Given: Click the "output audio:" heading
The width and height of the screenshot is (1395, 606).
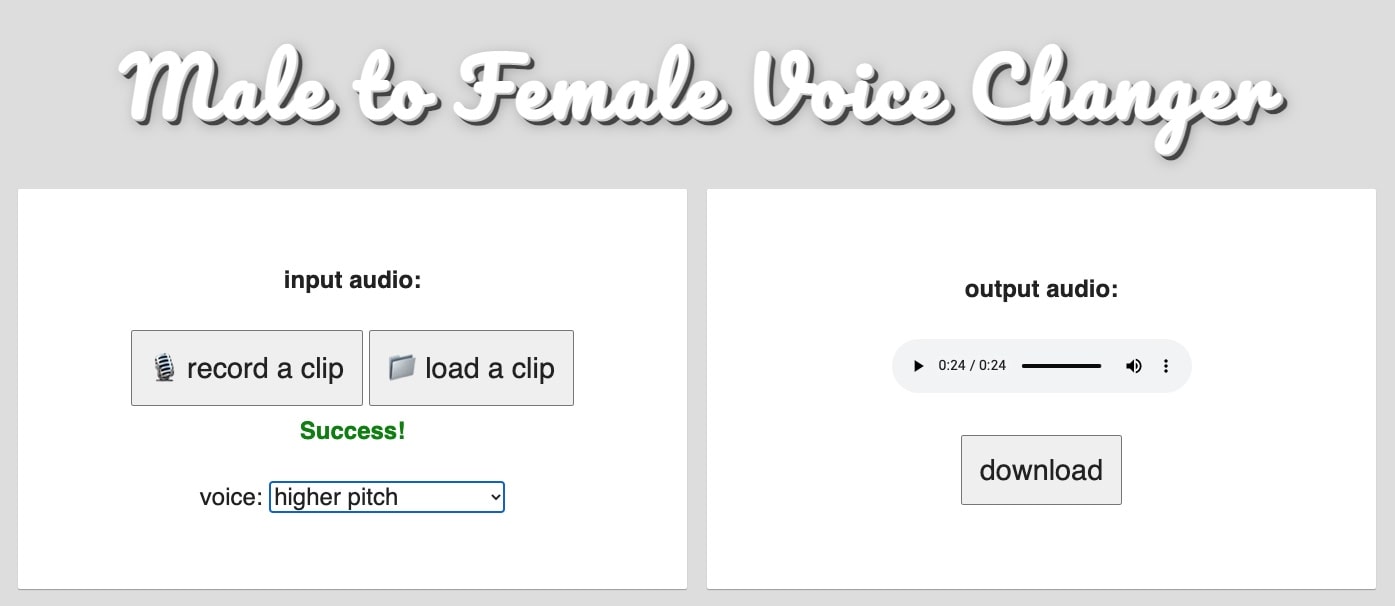Looking at the screenshot, I should coord(1041,290).
